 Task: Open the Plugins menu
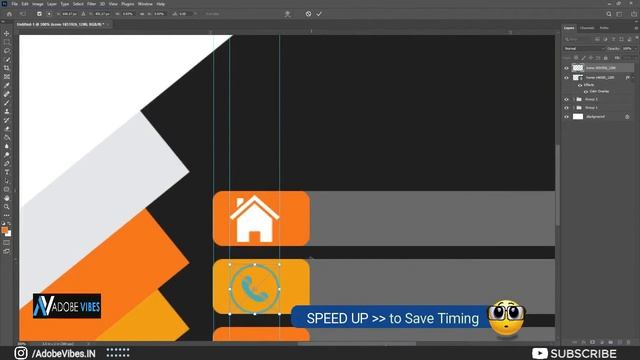click(x=128, y=4)
